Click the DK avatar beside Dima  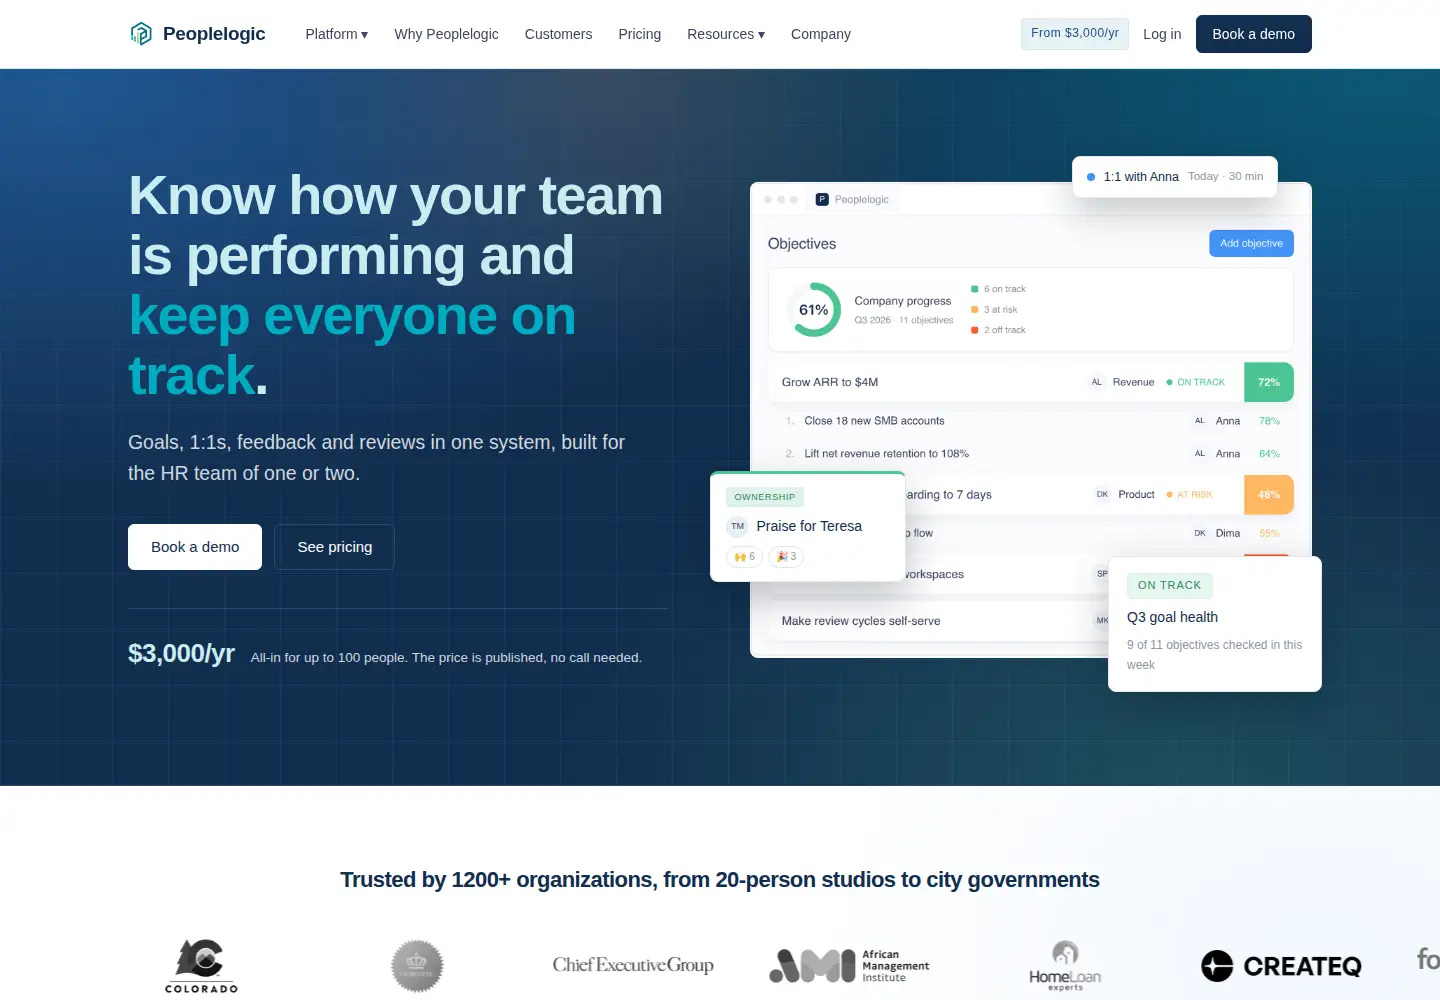(1200, 534)
